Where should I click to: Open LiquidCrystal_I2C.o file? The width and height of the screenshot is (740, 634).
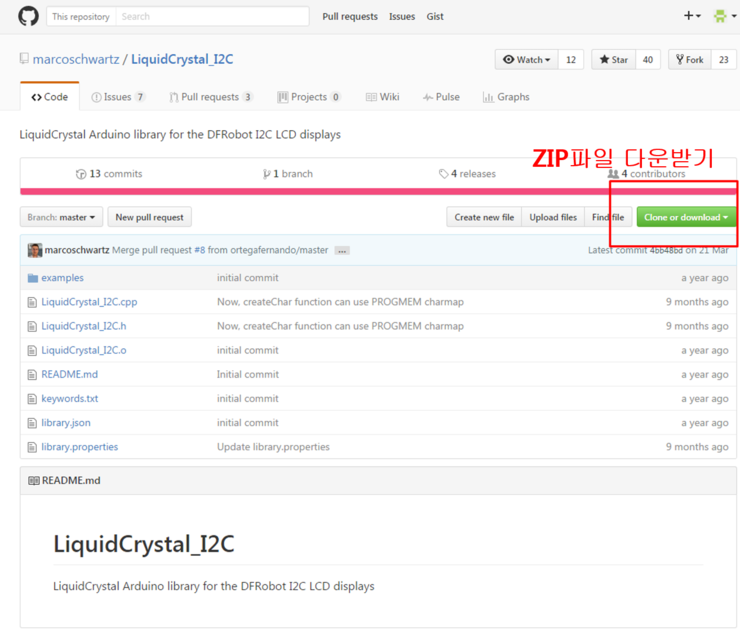pyautogui.click(x=84, y=350)
